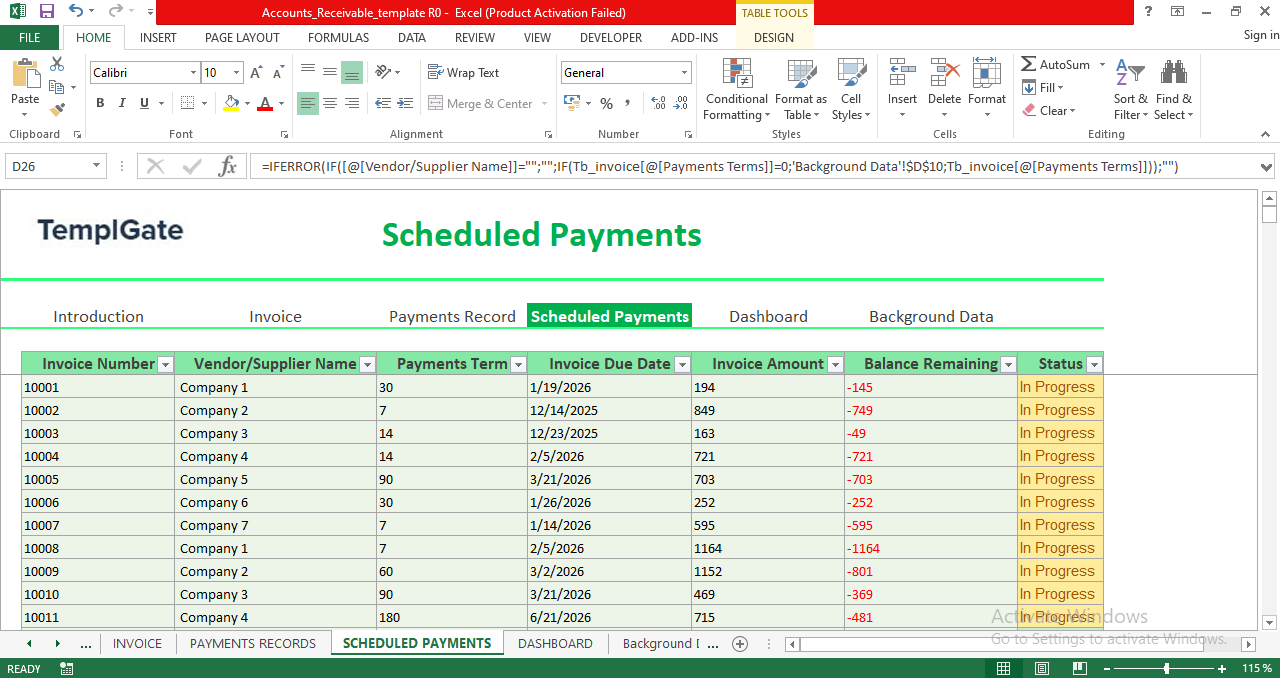Click the Paste clipboard icon
This screenshot has width=1280, height=678.
click(25, 75)
